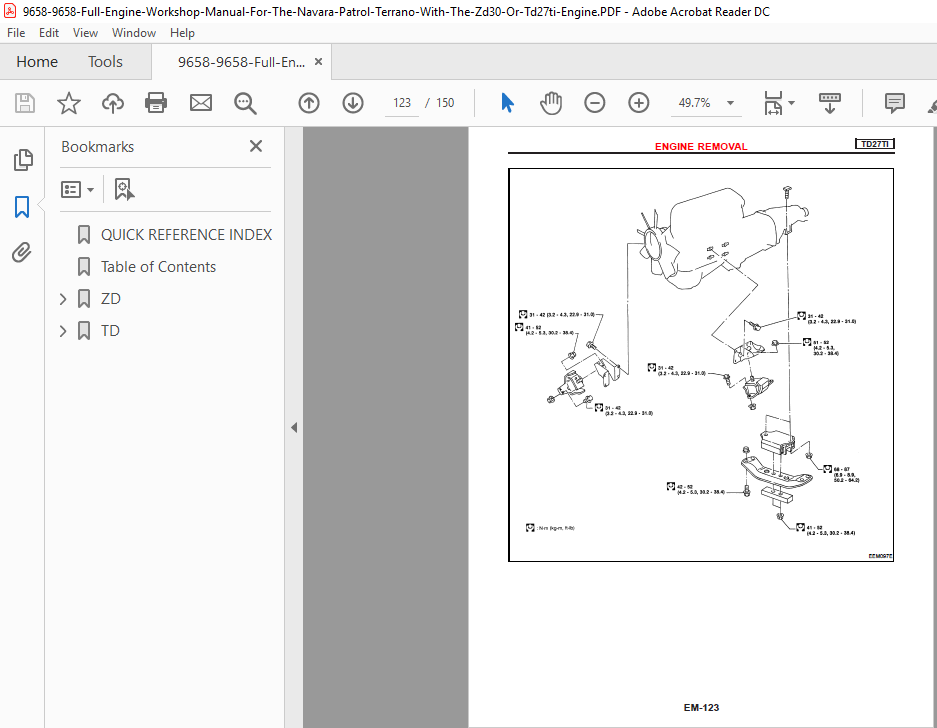
Task: Open the Find text magnifier tool
Action: (245, 103)
